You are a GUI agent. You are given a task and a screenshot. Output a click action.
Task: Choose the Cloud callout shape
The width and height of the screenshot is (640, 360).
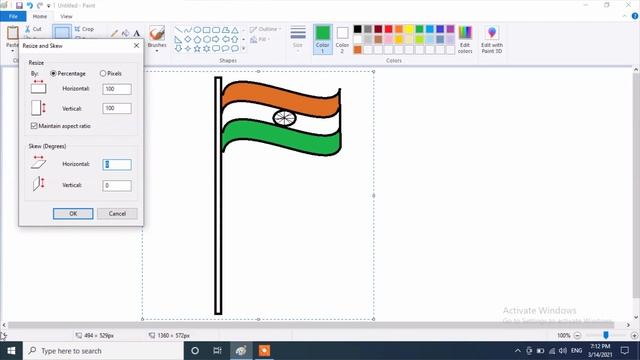click(x=235, y=49)
